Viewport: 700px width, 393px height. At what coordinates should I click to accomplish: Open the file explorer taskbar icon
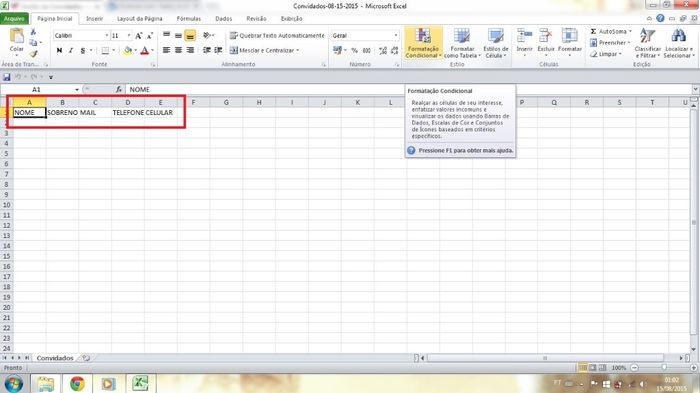point(45,384)
